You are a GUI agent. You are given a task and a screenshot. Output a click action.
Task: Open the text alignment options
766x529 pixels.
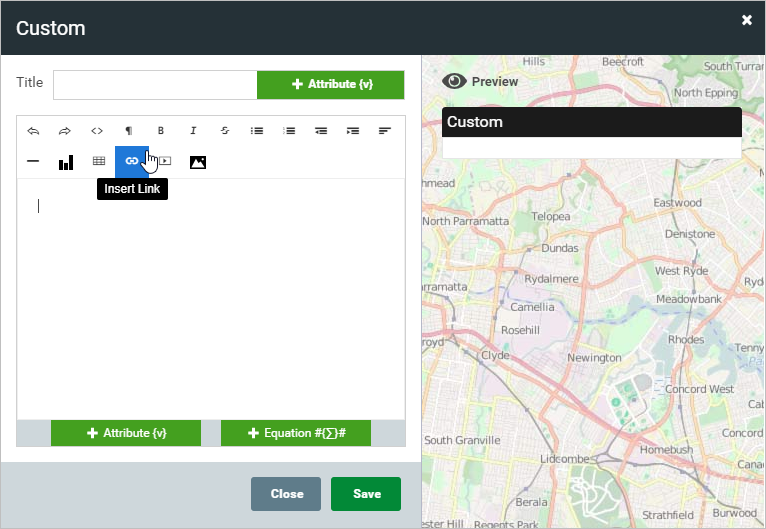pyautogui.click(x=385, y=131)
